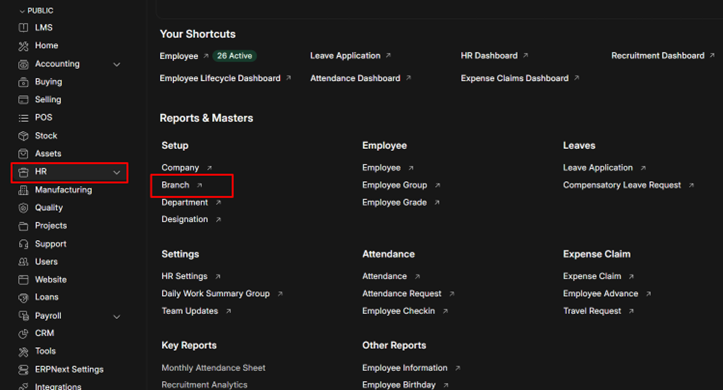Viewport: 723px width, 390px height.
Task: Open the Website workspace label
Action: (x=51, y=280)
